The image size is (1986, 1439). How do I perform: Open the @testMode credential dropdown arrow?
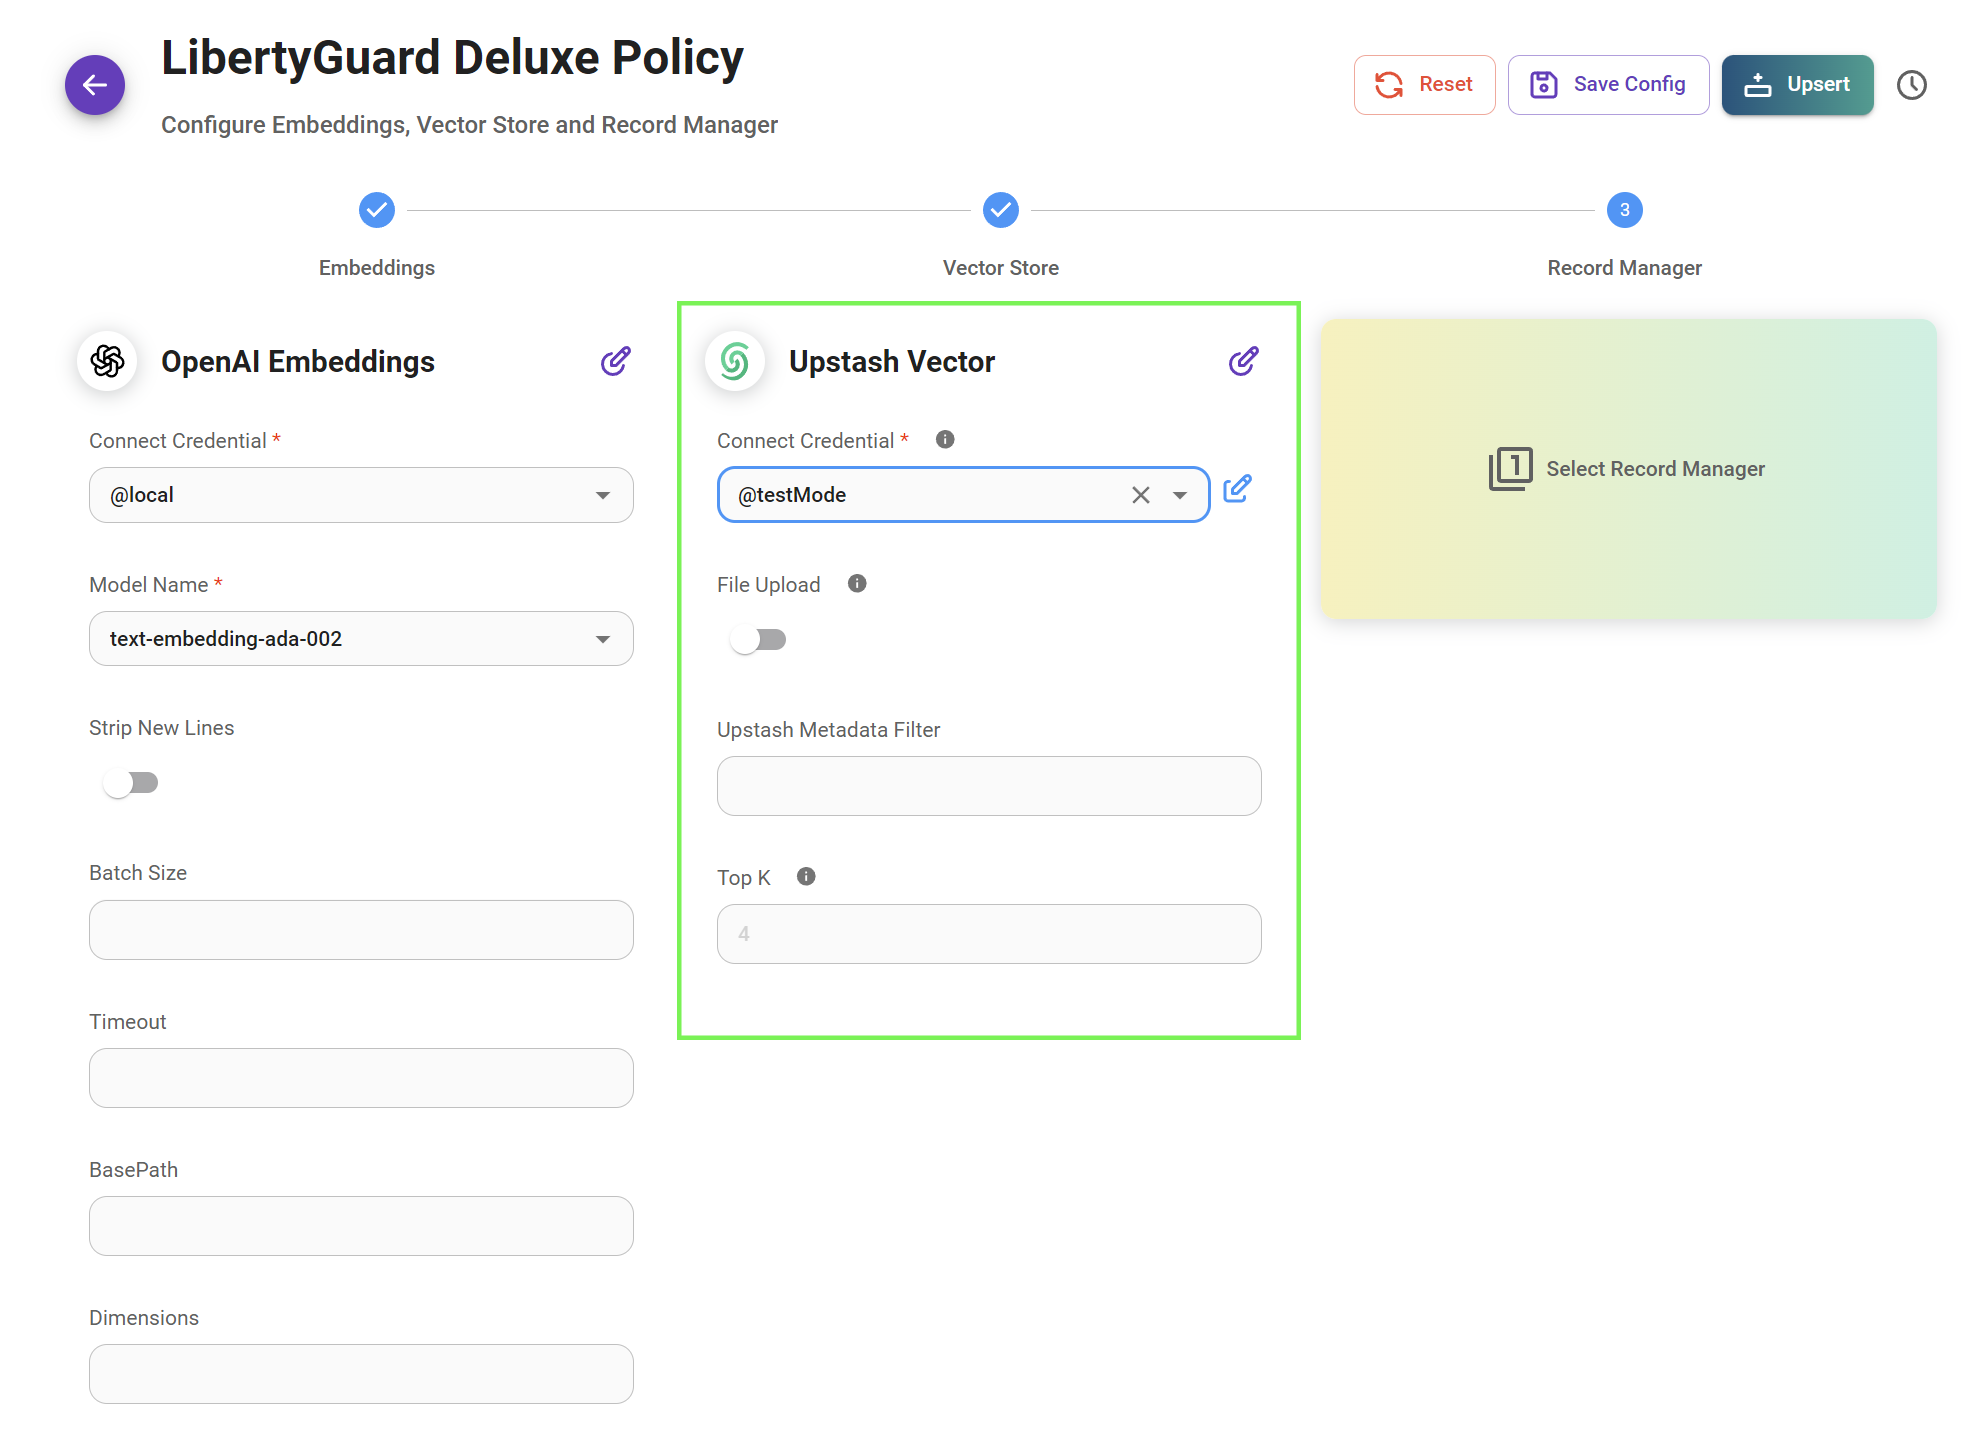[1180, 495]
